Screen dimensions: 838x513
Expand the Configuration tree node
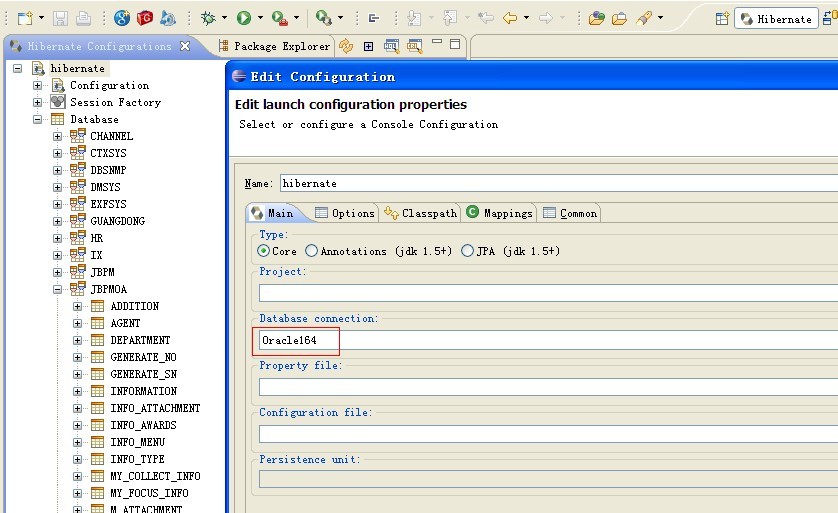click(37, 86)
